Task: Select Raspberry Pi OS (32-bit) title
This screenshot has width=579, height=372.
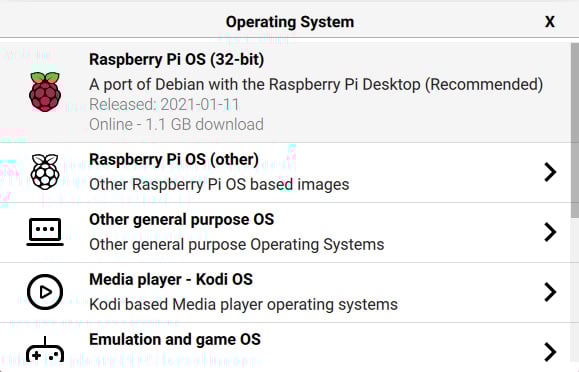Action: [x=177, y=59]
